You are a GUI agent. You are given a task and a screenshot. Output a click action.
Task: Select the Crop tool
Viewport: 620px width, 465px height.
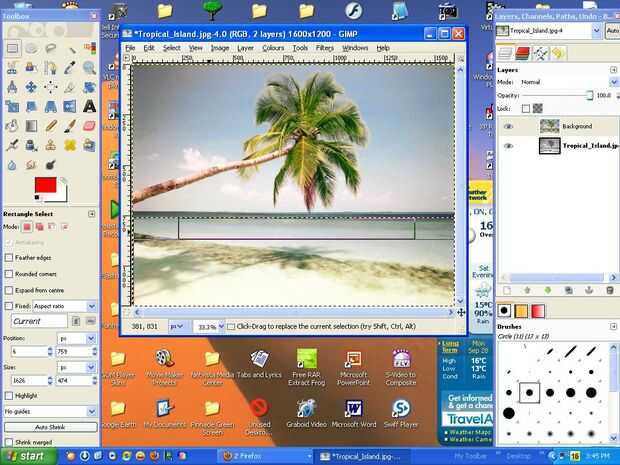(x=70, y=87)
